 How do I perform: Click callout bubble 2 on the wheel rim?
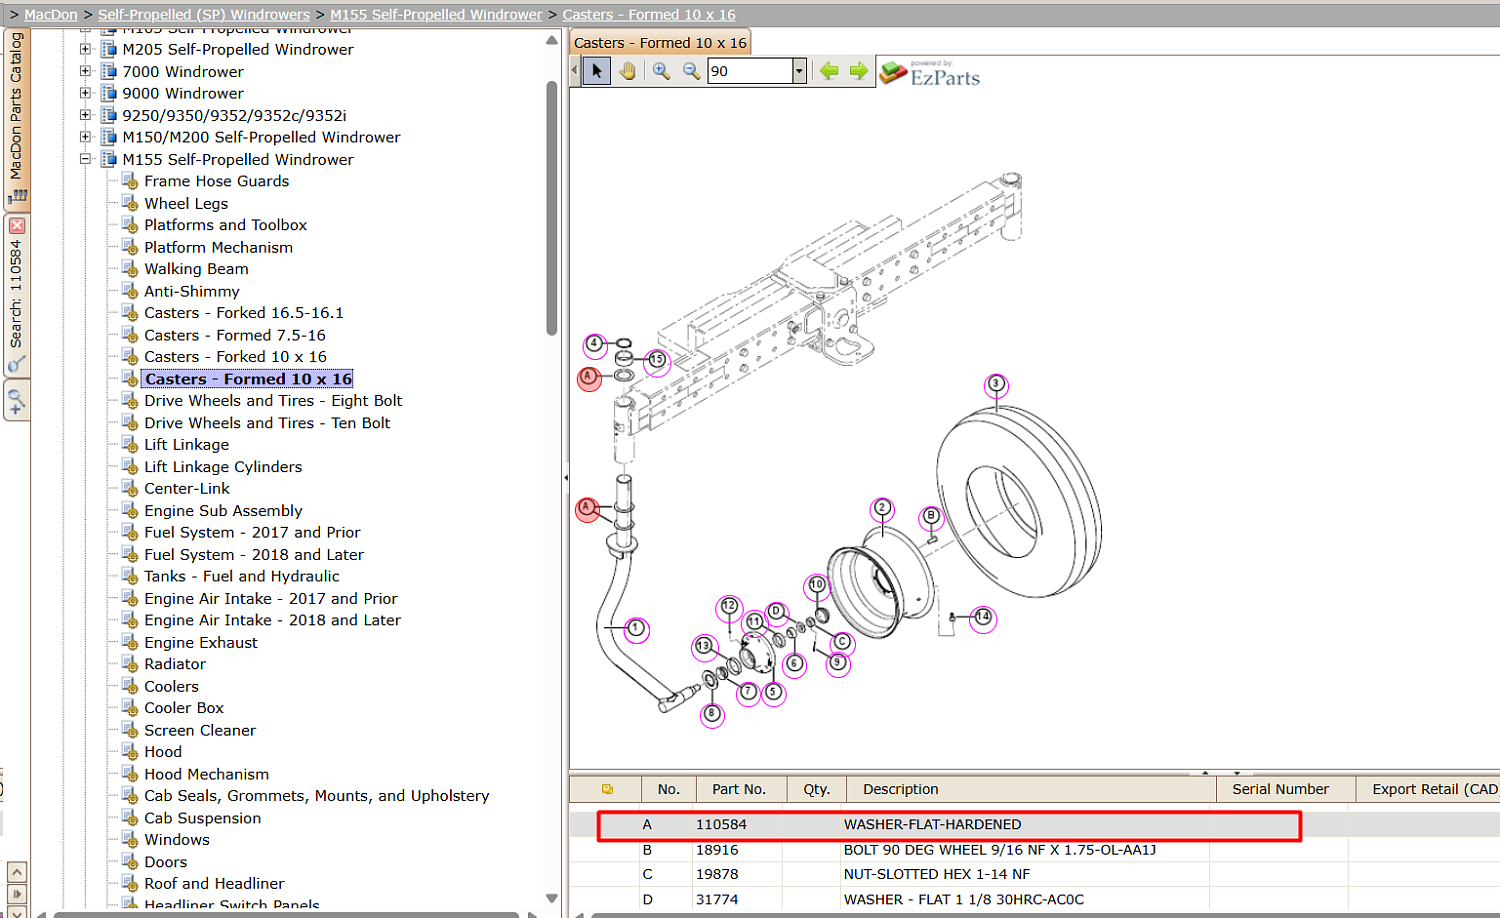click(882, 508)
